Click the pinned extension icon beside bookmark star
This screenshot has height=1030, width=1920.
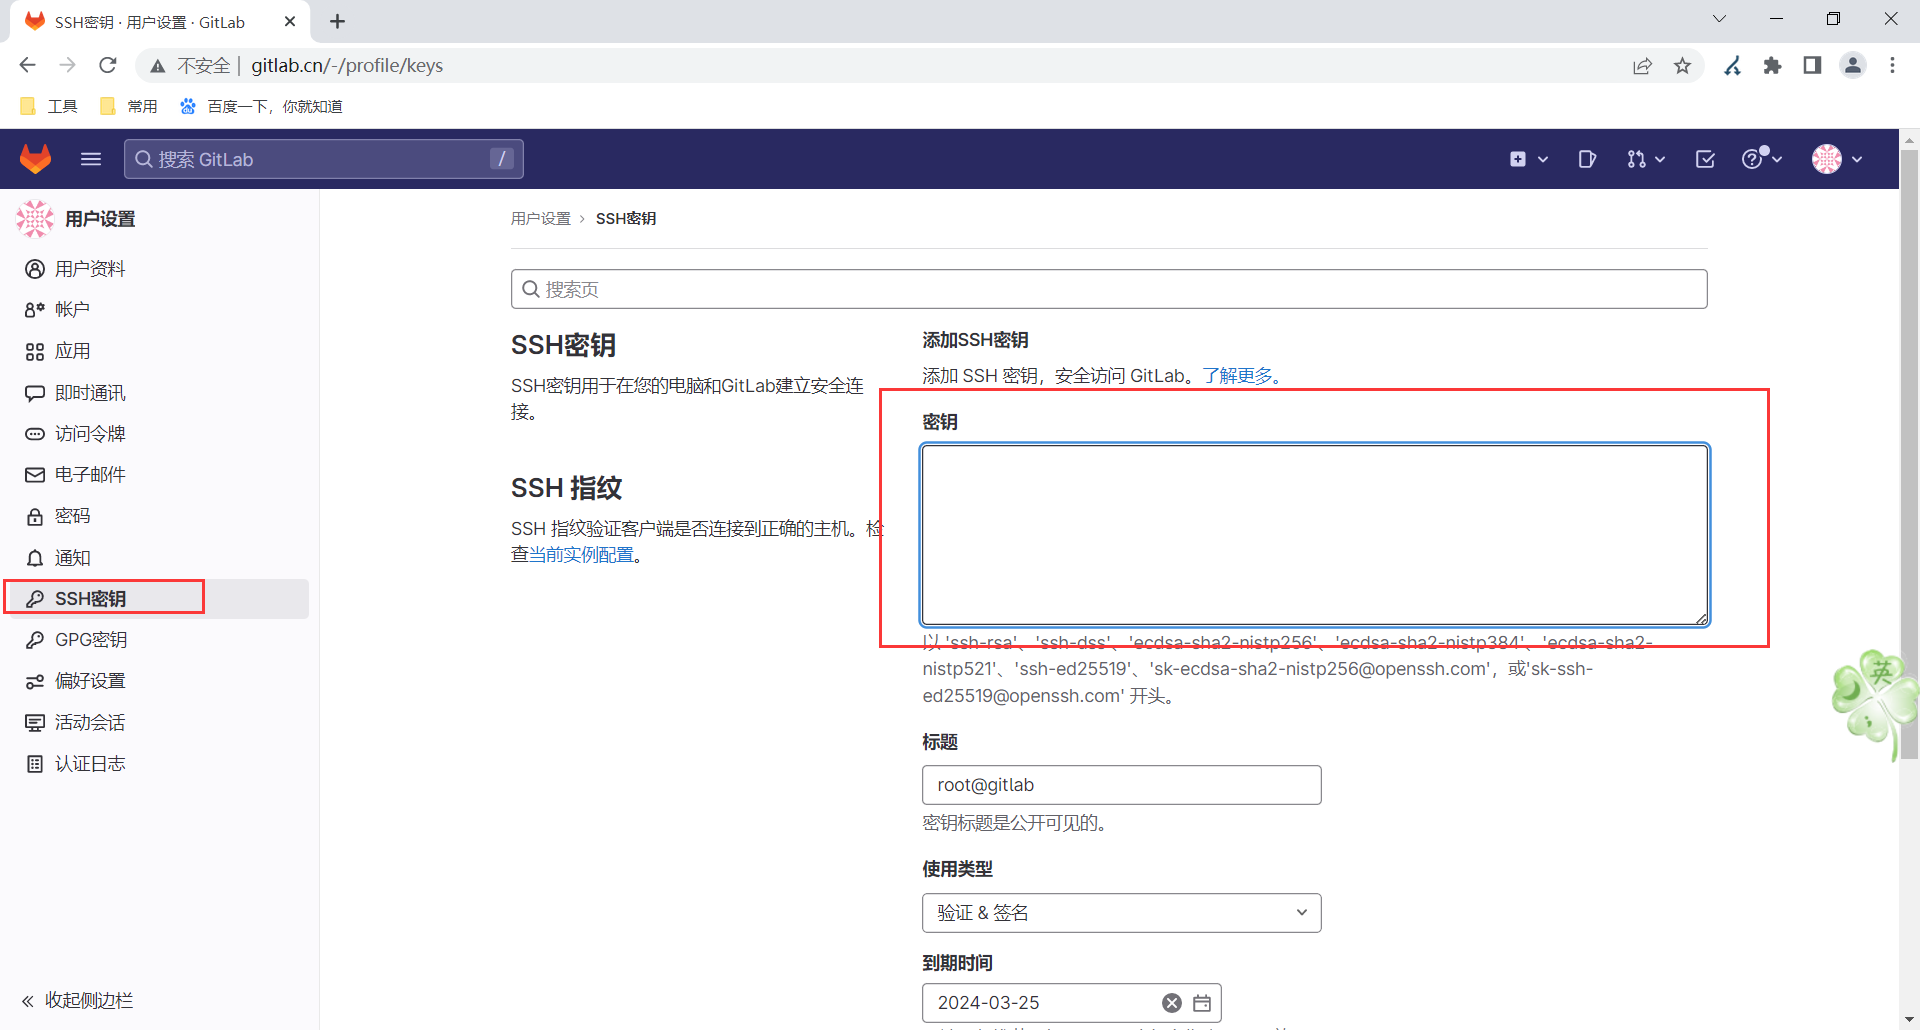(1732, 66)
